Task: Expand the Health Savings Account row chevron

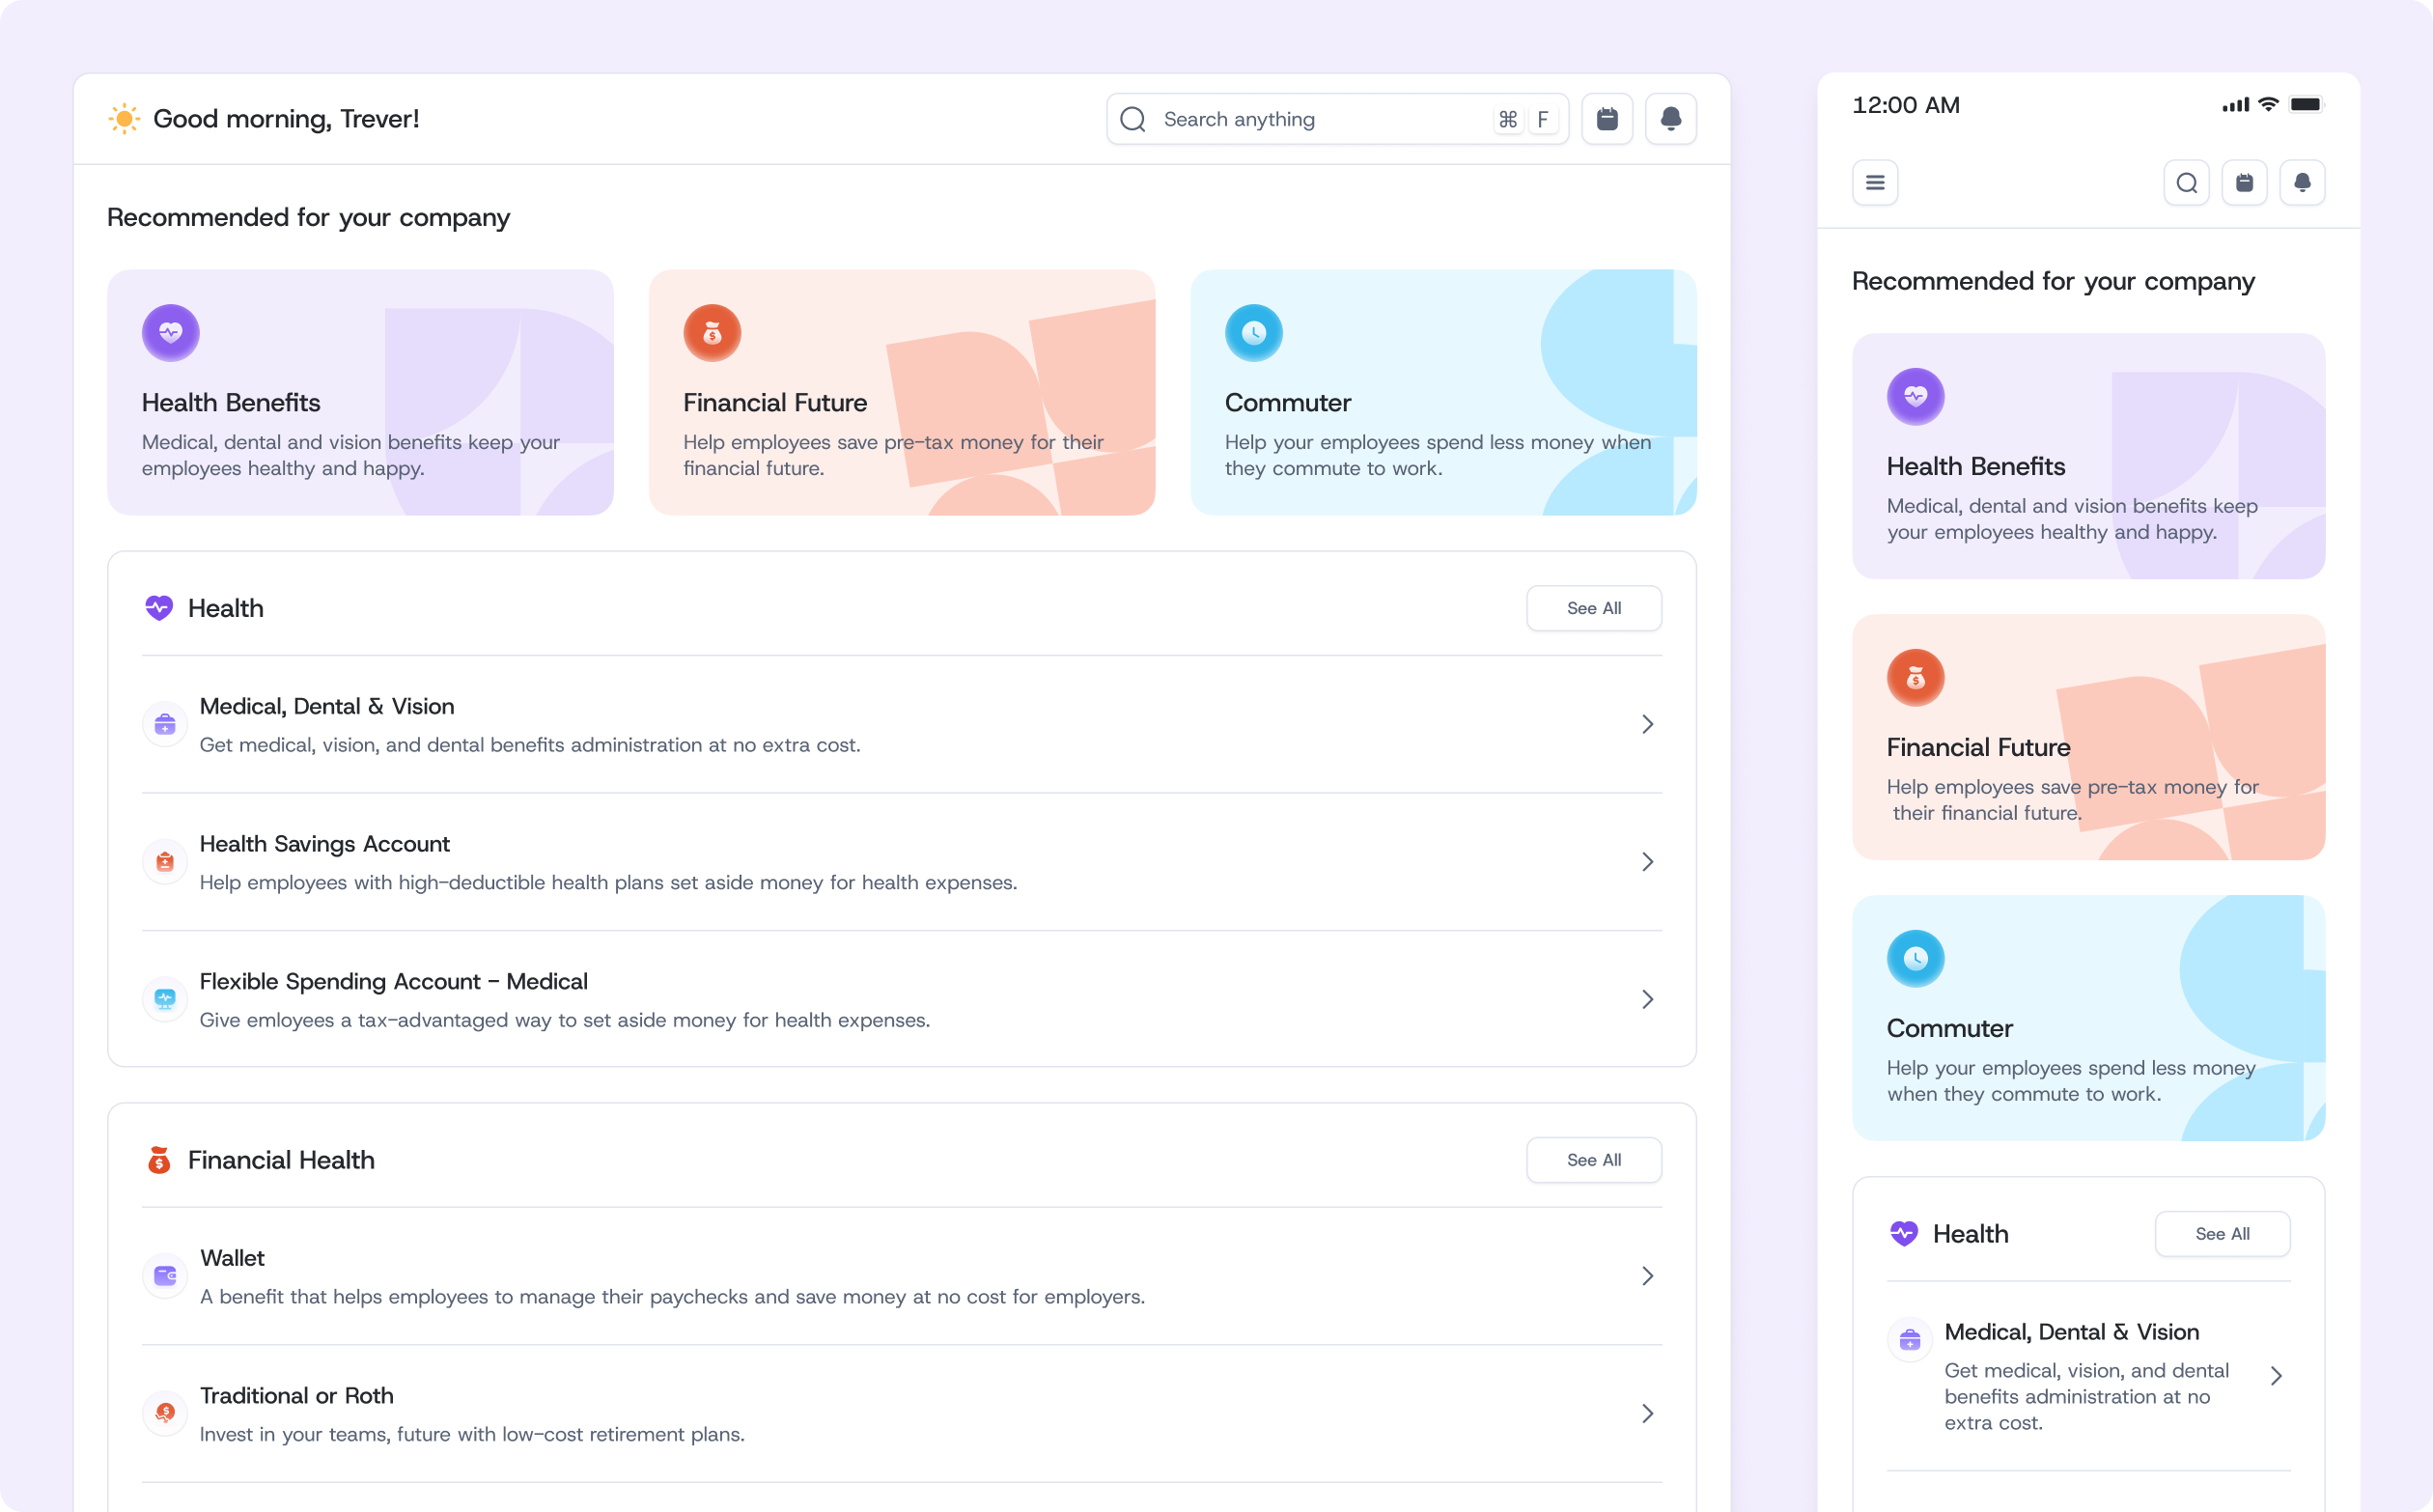Action: point(1646,862)
